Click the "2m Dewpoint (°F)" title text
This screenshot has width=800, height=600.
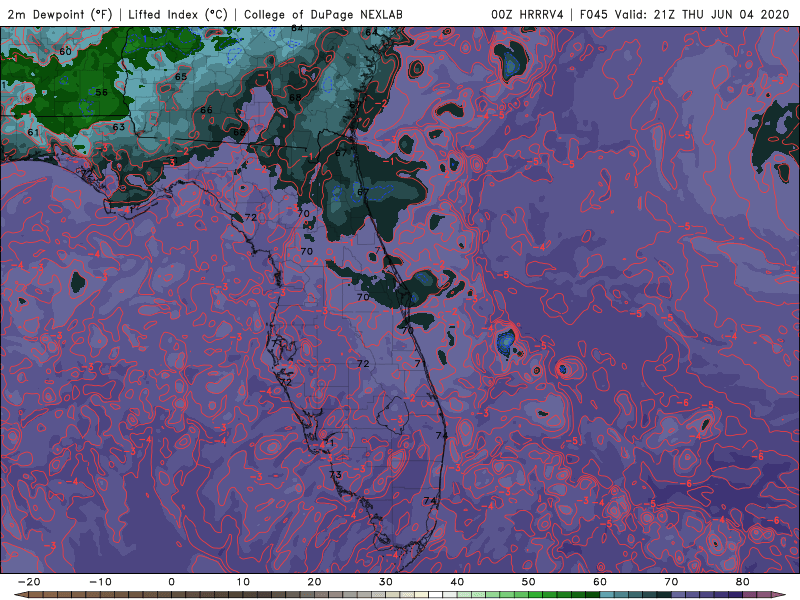pyautogui.click(x=59, y=14)
